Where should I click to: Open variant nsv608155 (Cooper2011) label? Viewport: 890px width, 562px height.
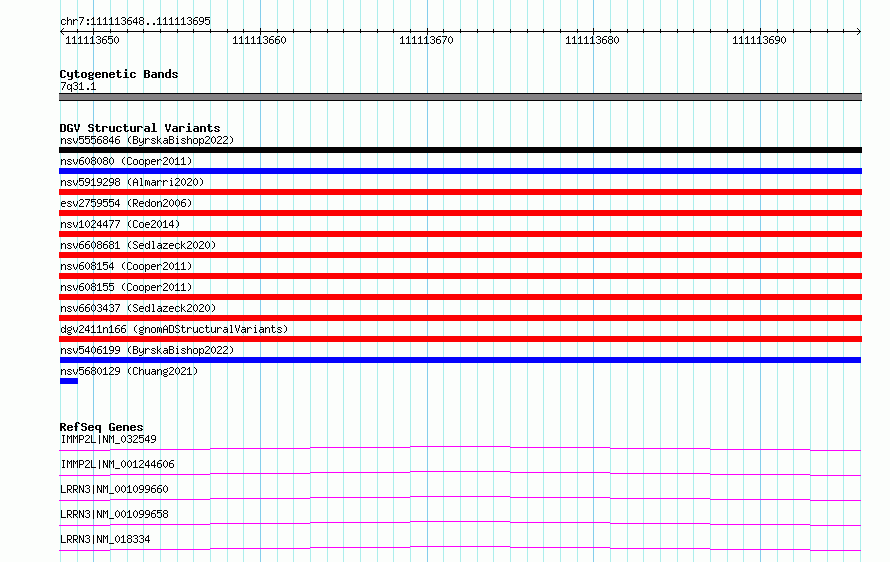click(126, 287)
